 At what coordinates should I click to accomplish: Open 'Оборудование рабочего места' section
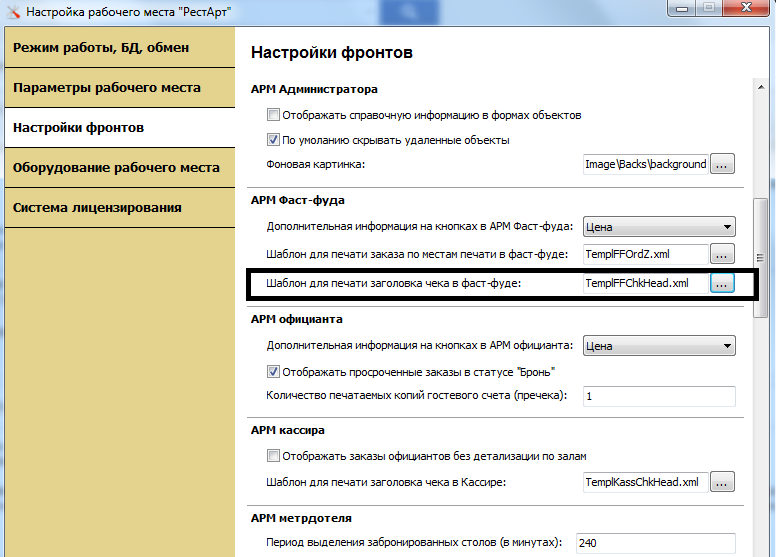coord(119,168)
